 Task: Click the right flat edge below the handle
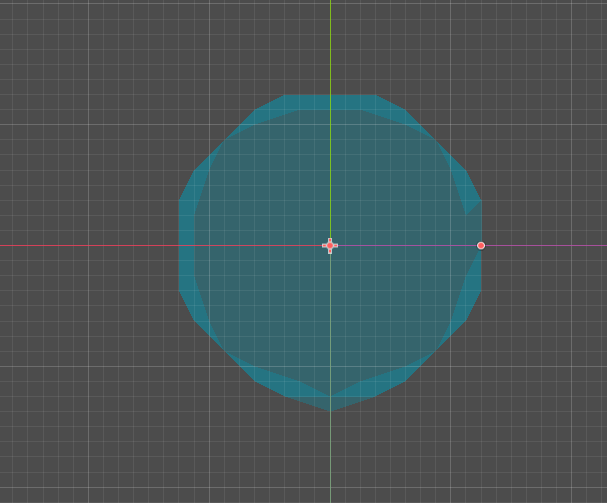(481, 271)
